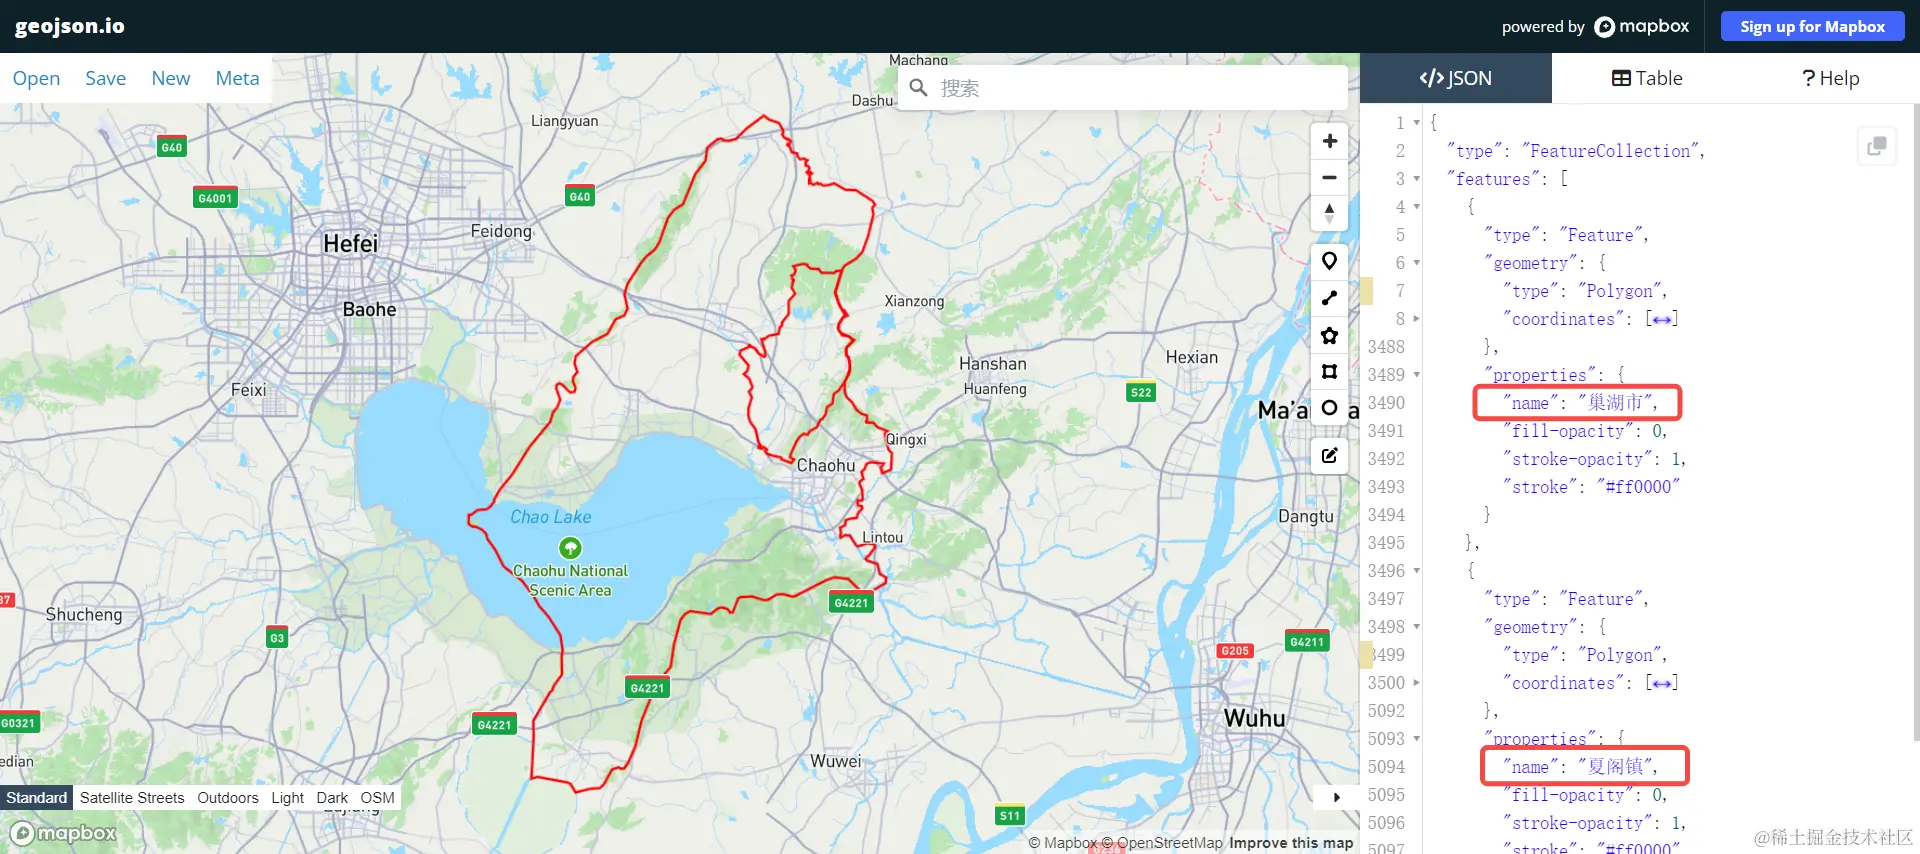Click the "name": "夏阁镇" line

(1579, 767)
